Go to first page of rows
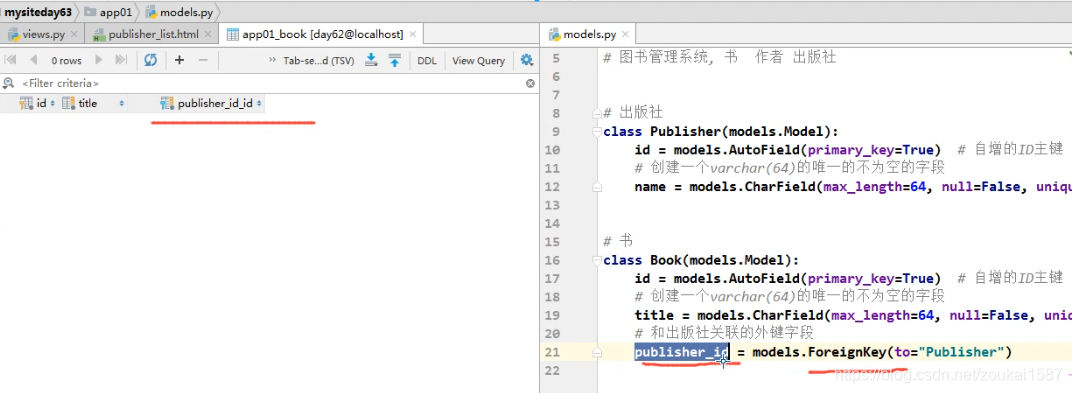This screenshot has width=1072, height=393. [11, 60]
